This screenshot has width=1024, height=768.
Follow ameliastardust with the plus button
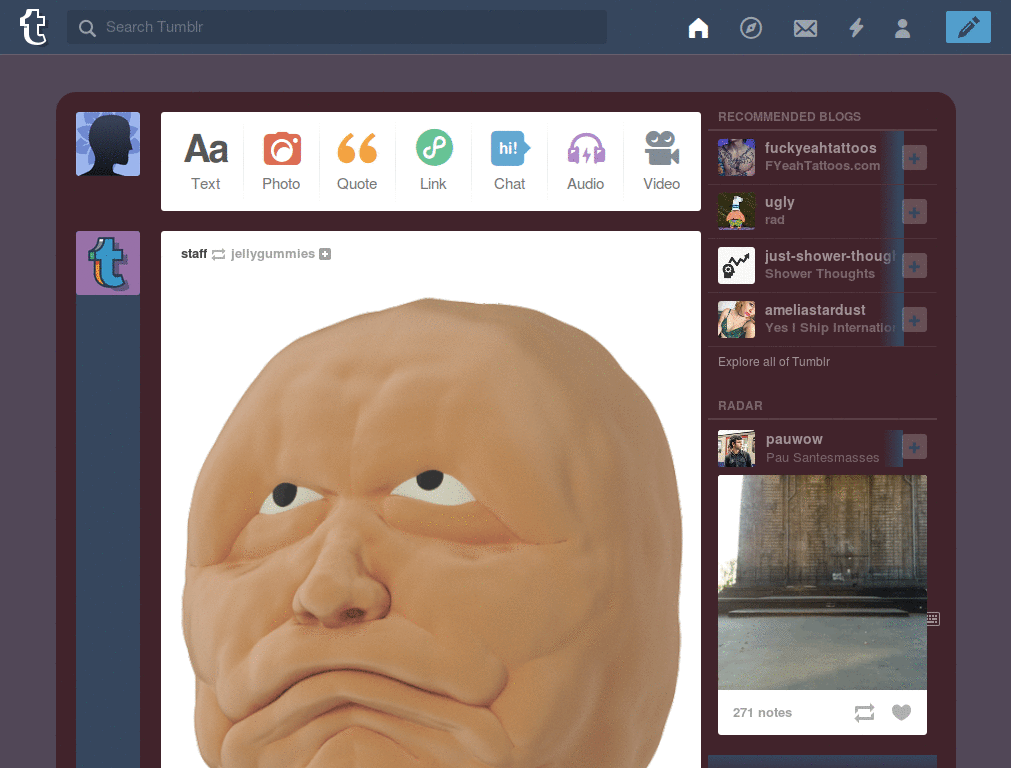tap(914, 320)
